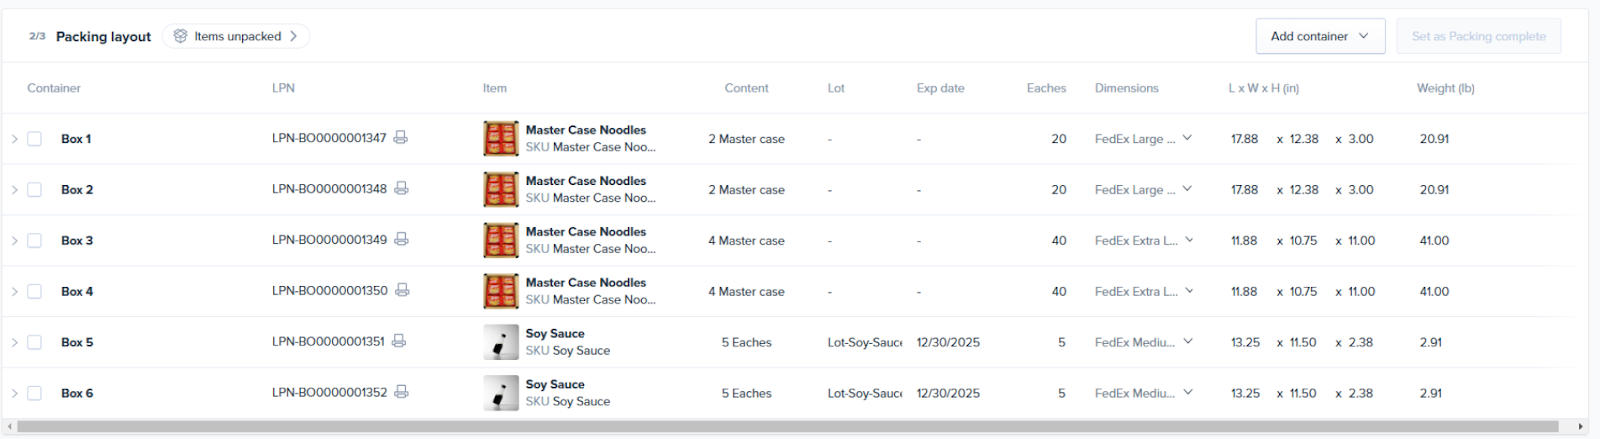This screenshot has height=439, width=1600.
Task: Click Set as Packing complete button
Action: 1478,36
